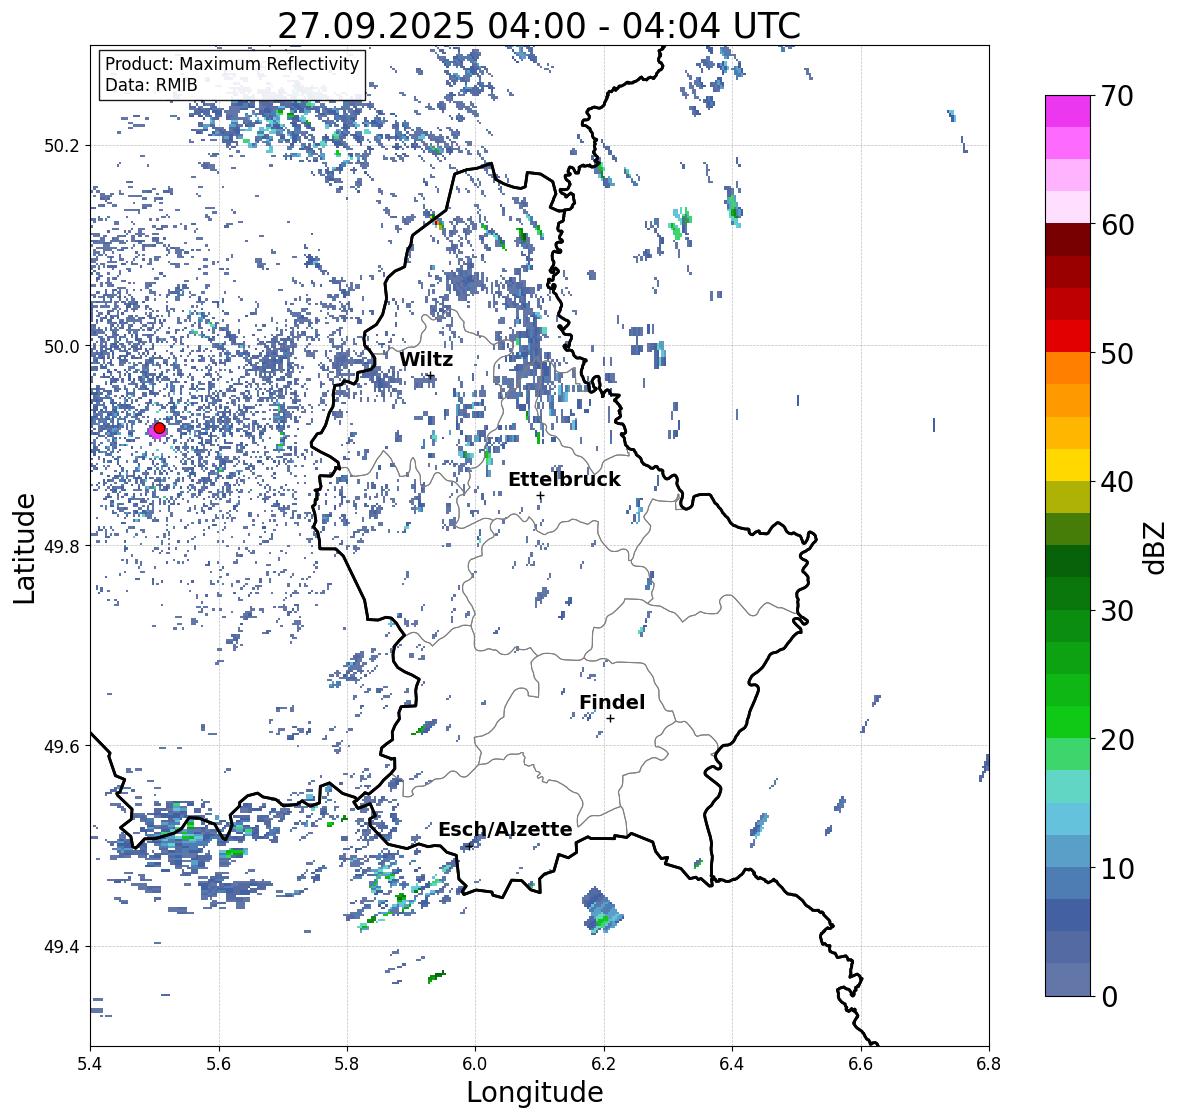Select the Esch/Alzette station label
1179x1117 pixels.
(x=505, y=829)
